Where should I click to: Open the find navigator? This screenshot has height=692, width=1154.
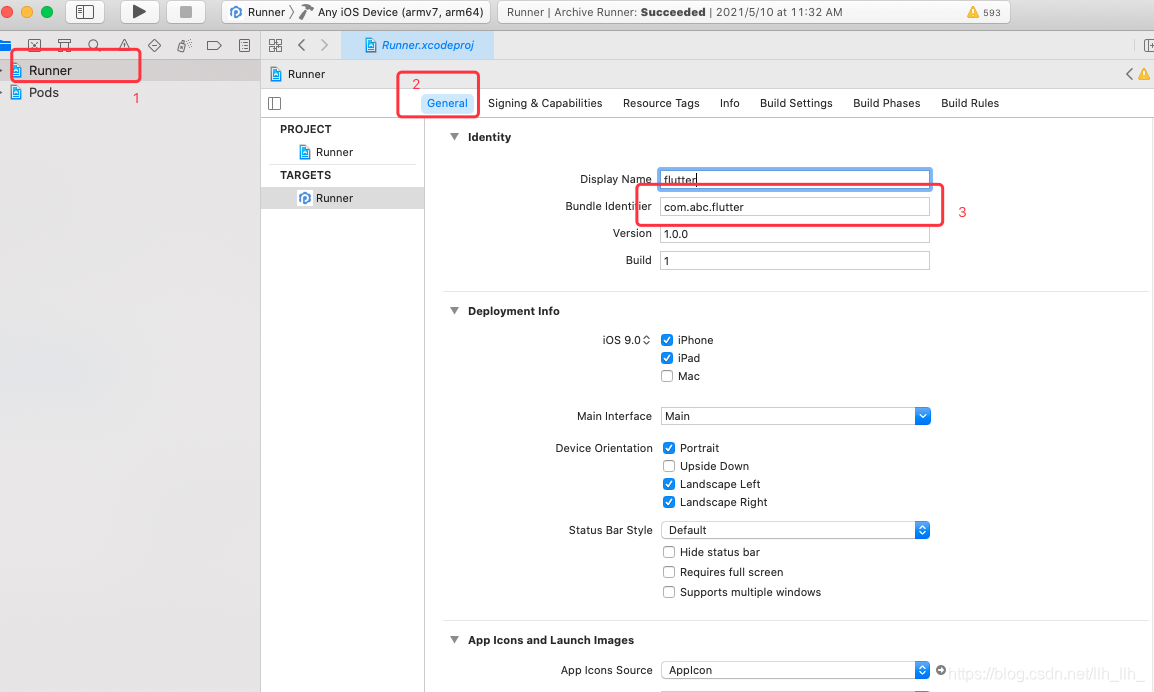click(94, 46)
